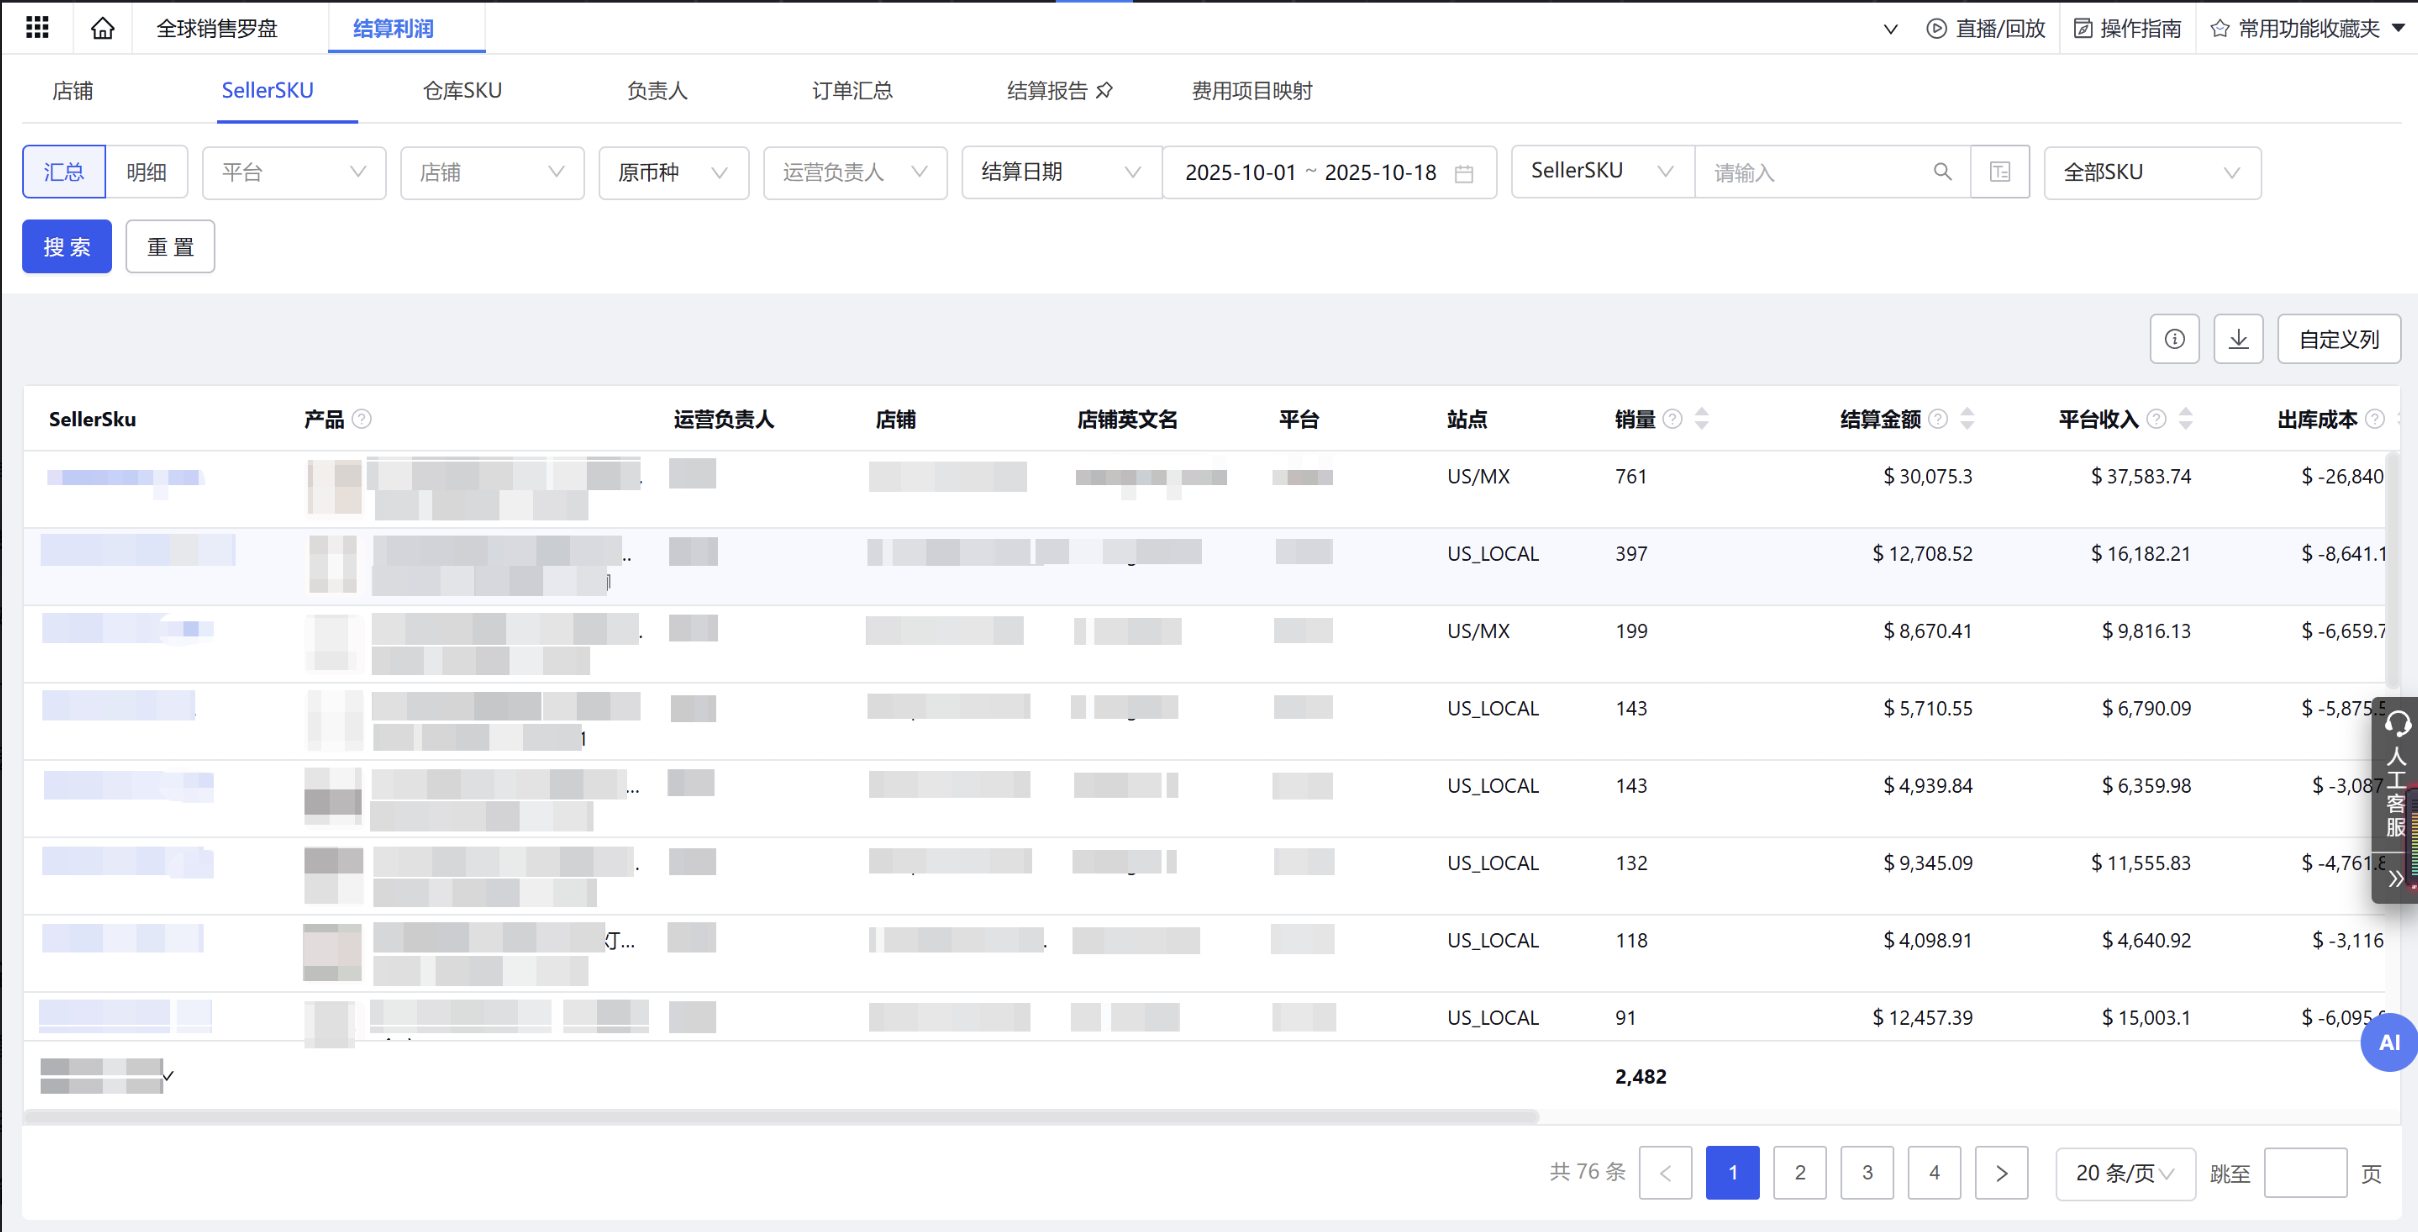Toggle sort on the 销量 column
This screenshot has height=1232, width=2418.
point(1700,419)
